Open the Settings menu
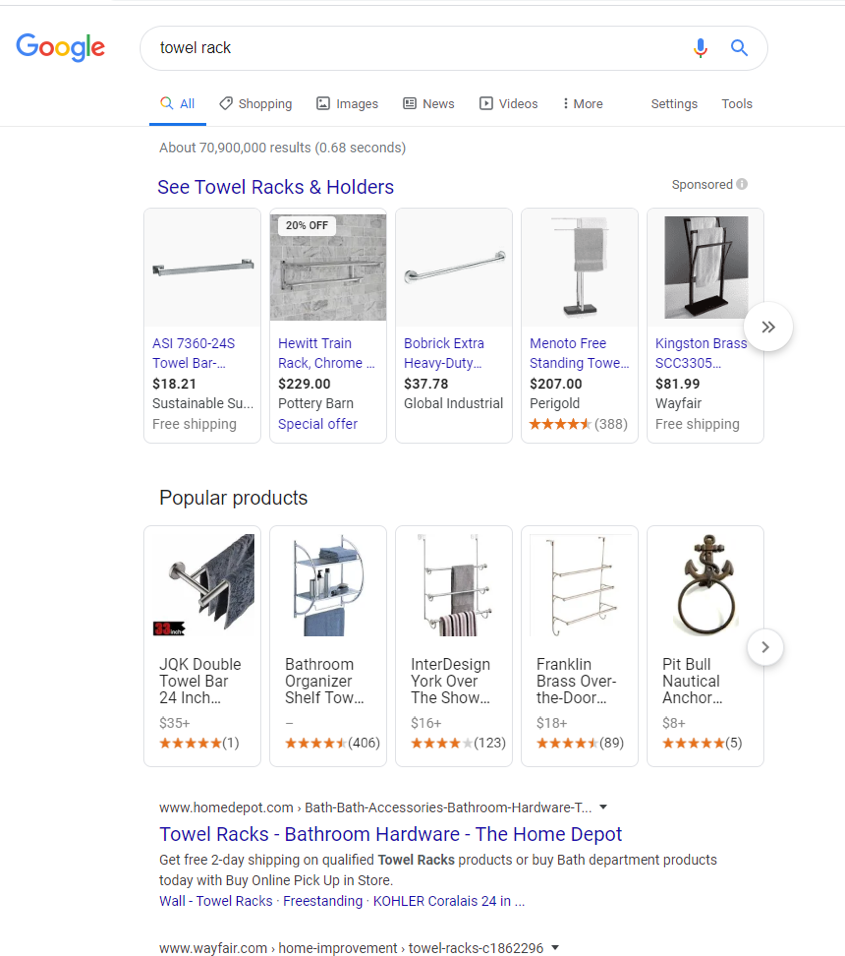This screenshot has height=956, width=845. [674, 104]
